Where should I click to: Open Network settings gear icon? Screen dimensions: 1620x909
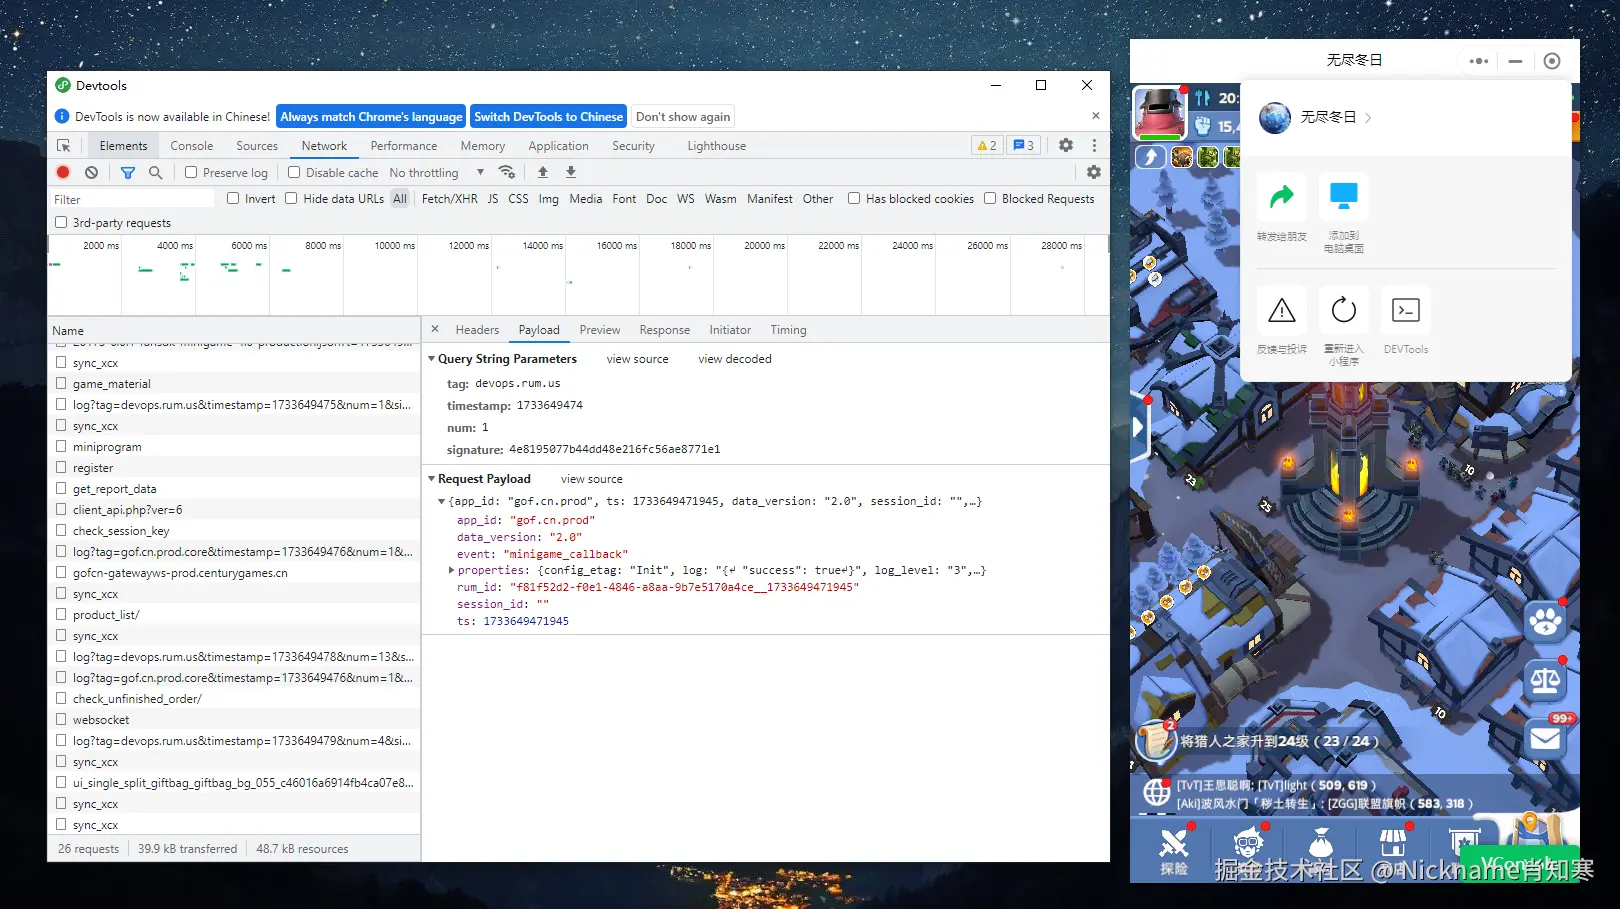click(x=1094, y=172)
